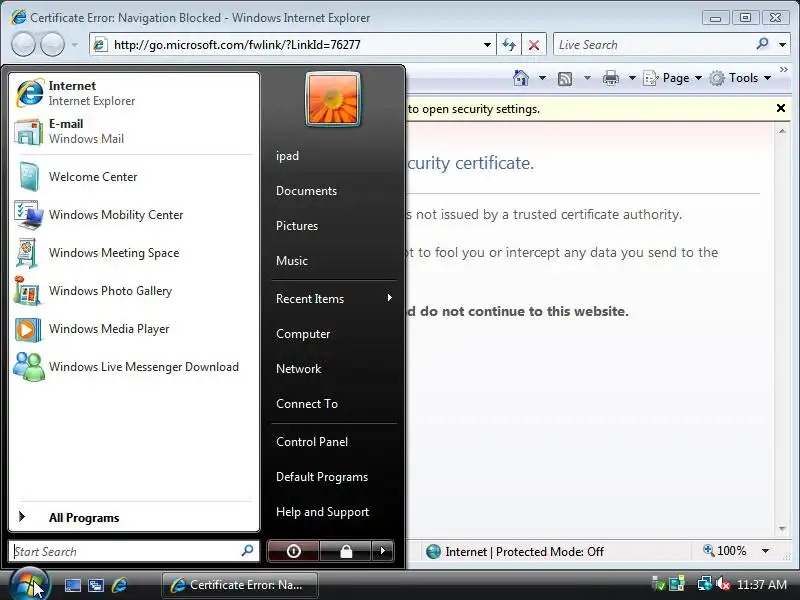Launch Windows Meeting Space

pyautogui.click(x=134, y=253)
